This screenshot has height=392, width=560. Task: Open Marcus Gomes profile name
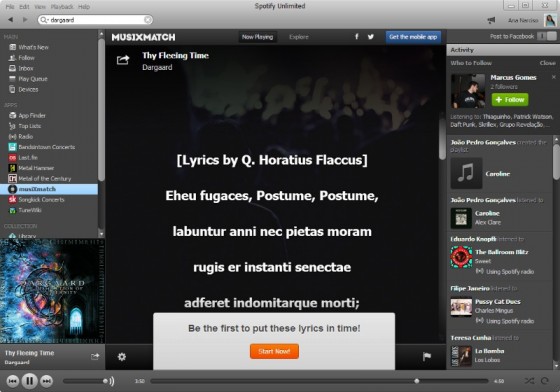click(x=513, y=77)
